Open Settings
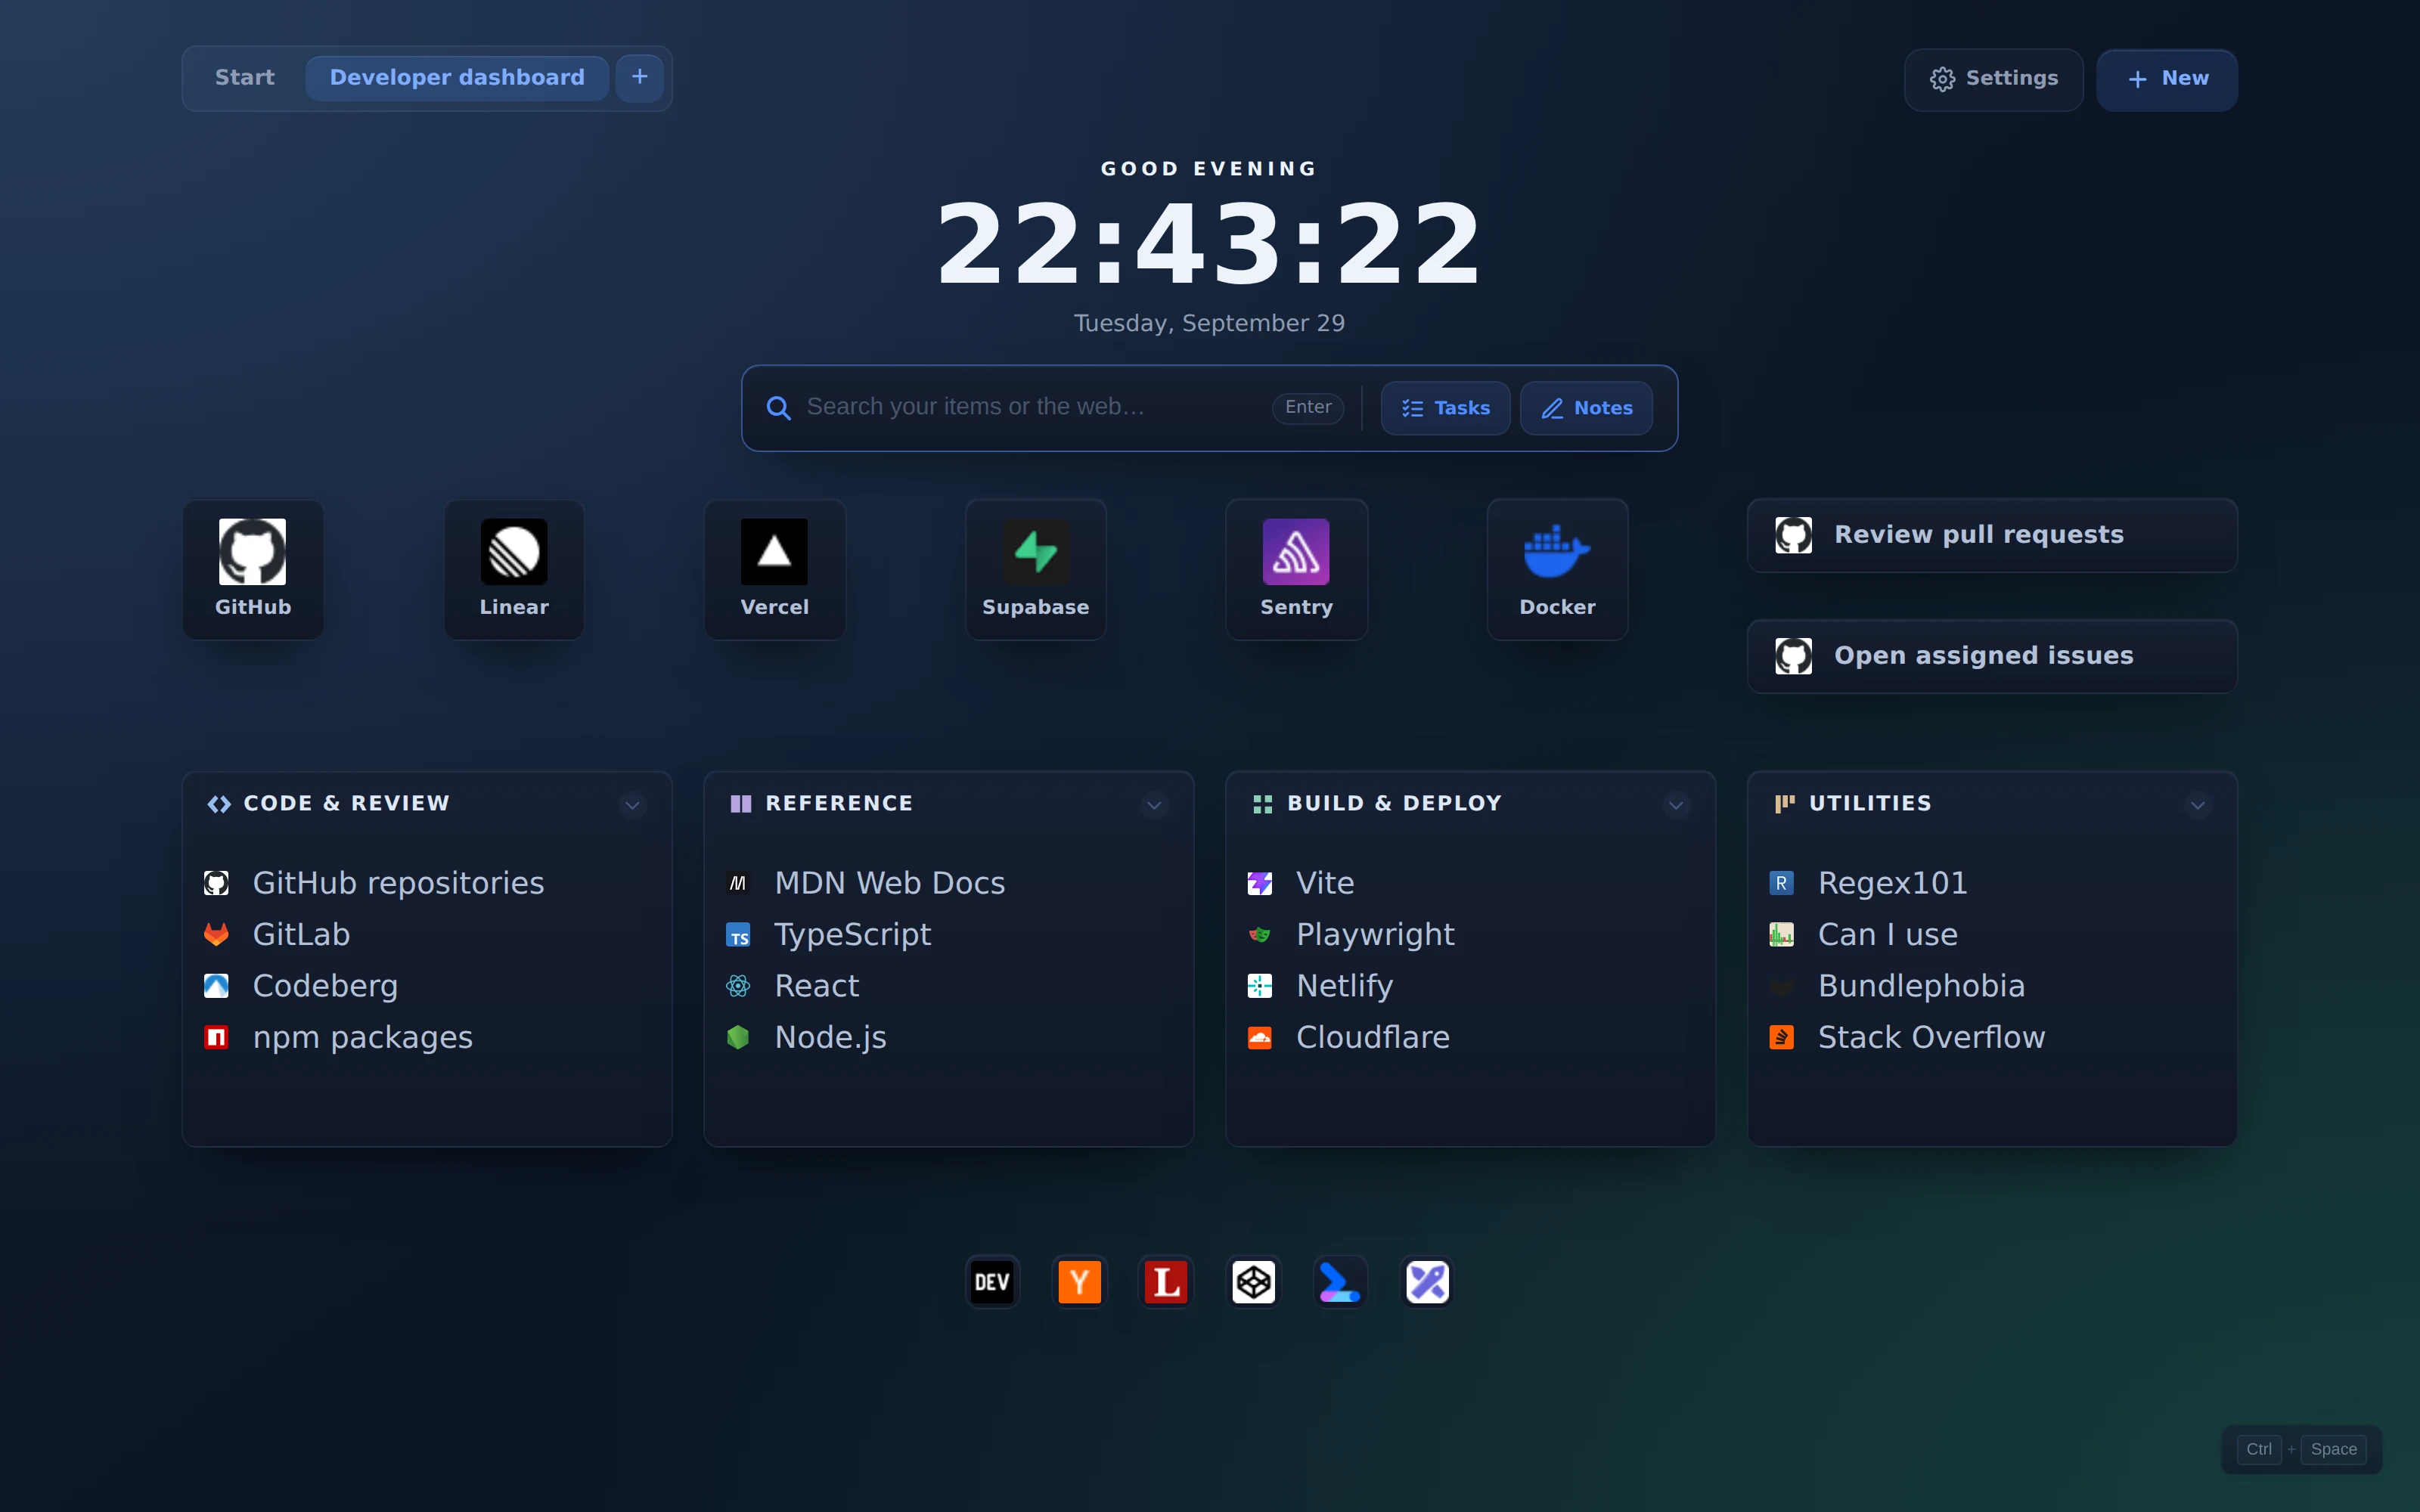The width and height of the screenshot is (2420, 1512). point(1993,79)
